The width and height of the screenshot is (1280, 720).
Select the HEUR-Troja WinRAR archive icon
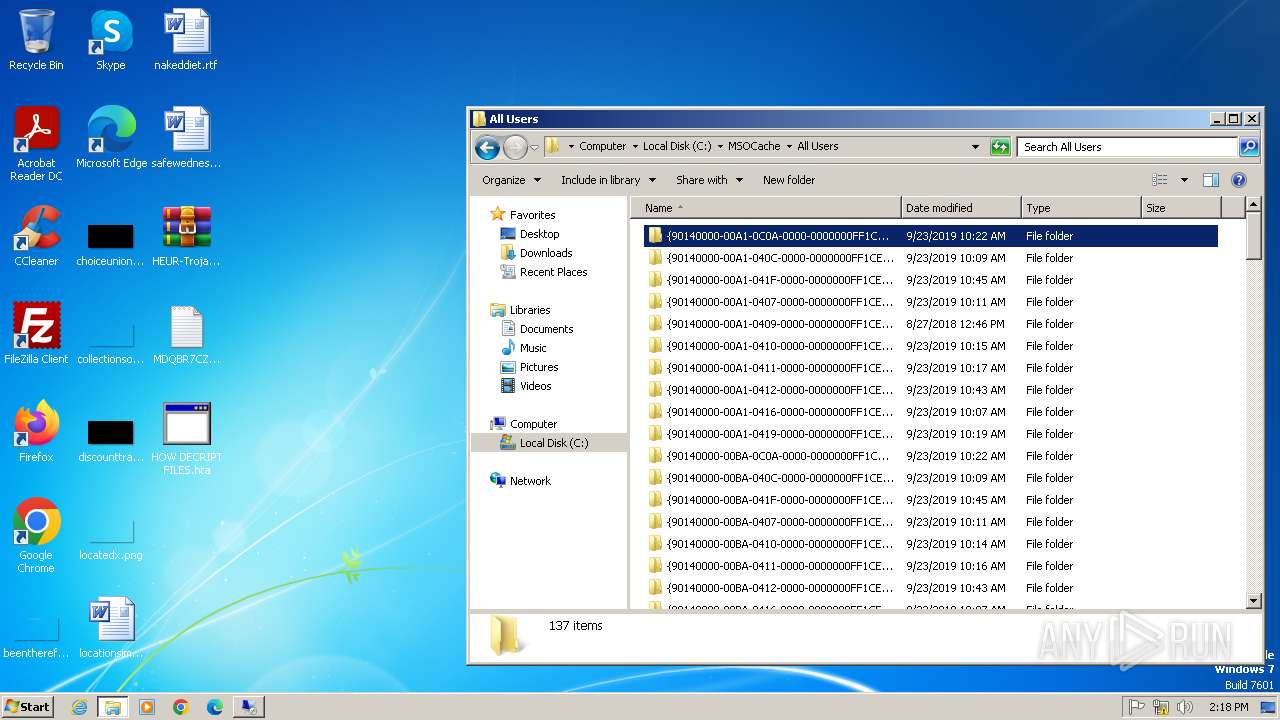click(186, 236)
